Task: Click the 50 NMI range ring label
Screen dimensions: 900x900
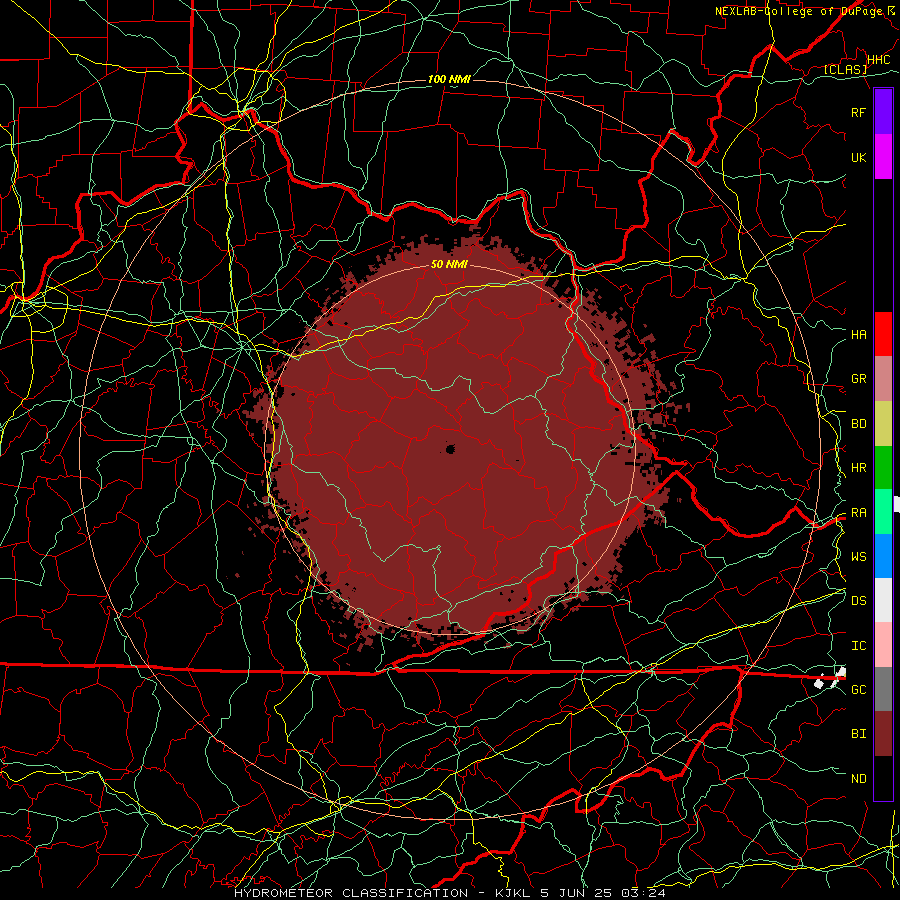Action: point(449,264)
